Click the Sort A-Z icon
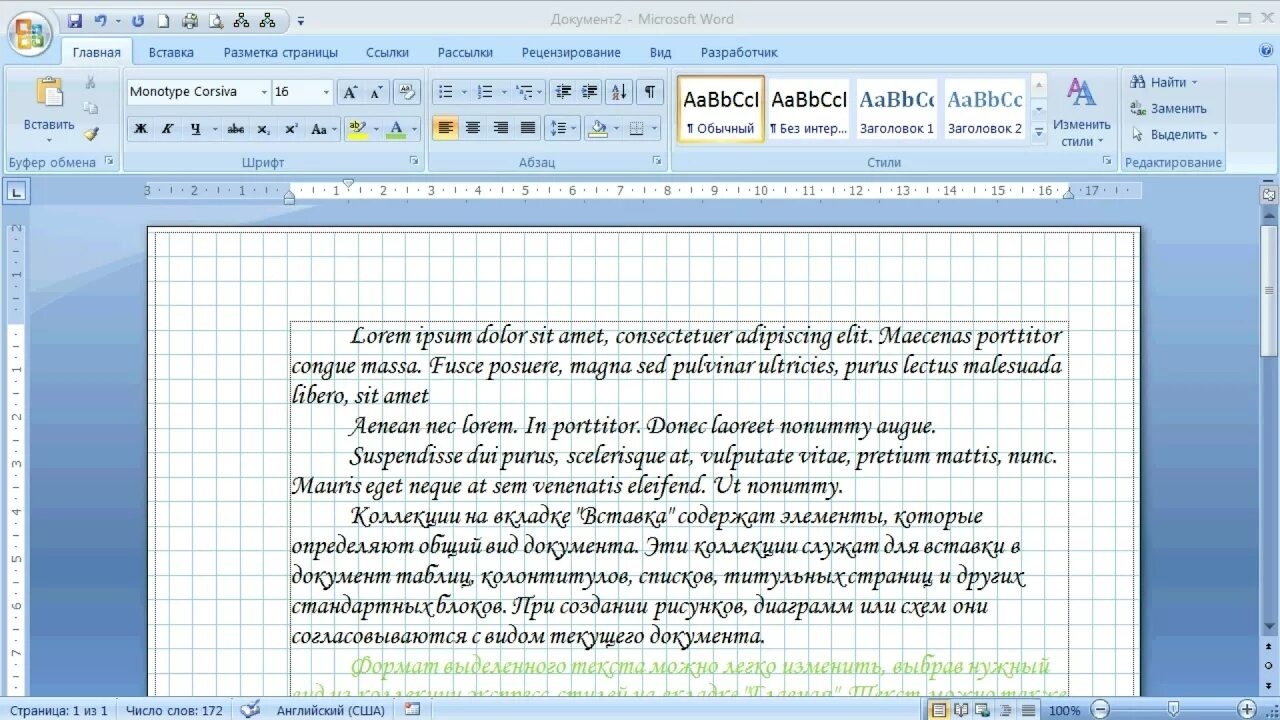This screenshot has height=720, width=1280. point(619,92)
